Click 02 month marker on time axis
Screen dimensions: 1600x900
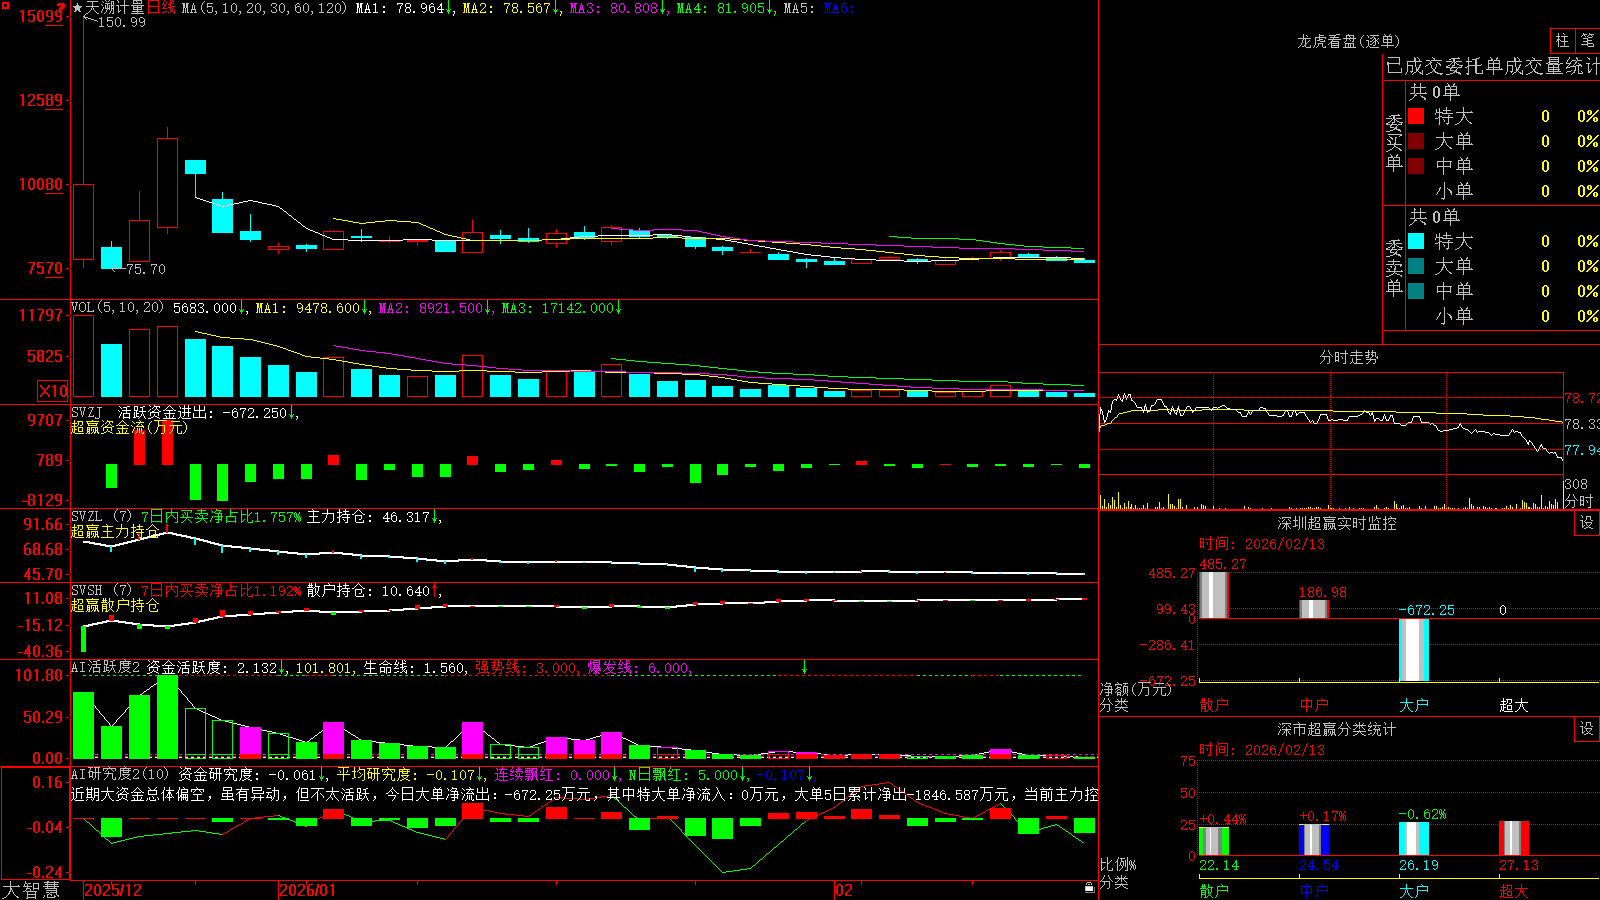pyautogui.click(x=844, y=890)
